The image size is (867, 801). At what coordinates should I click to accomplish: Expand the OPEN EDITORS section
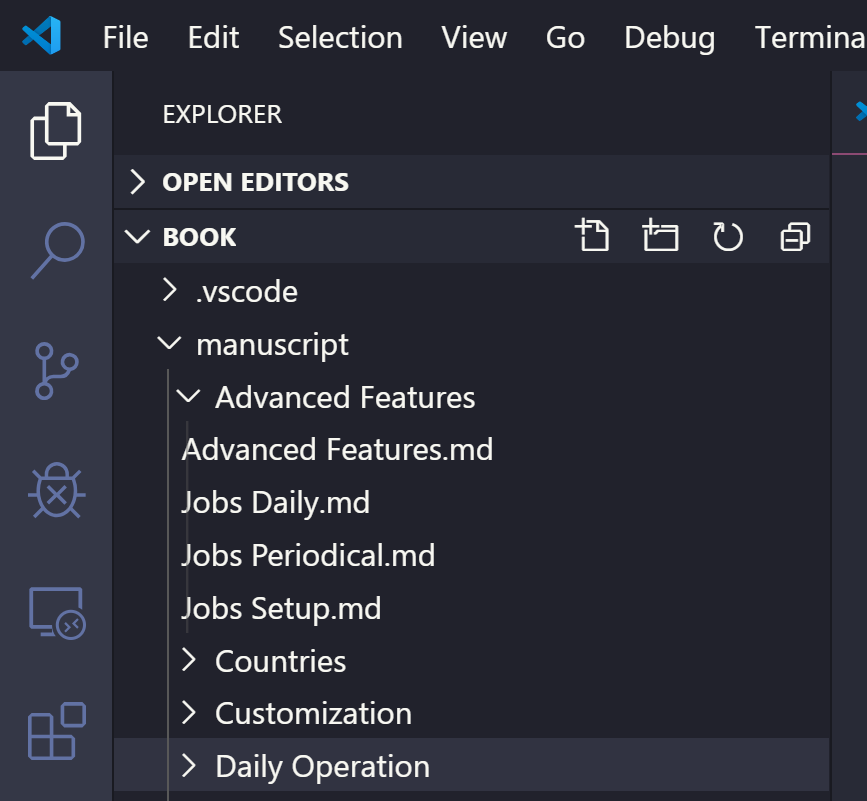(471, 182)
